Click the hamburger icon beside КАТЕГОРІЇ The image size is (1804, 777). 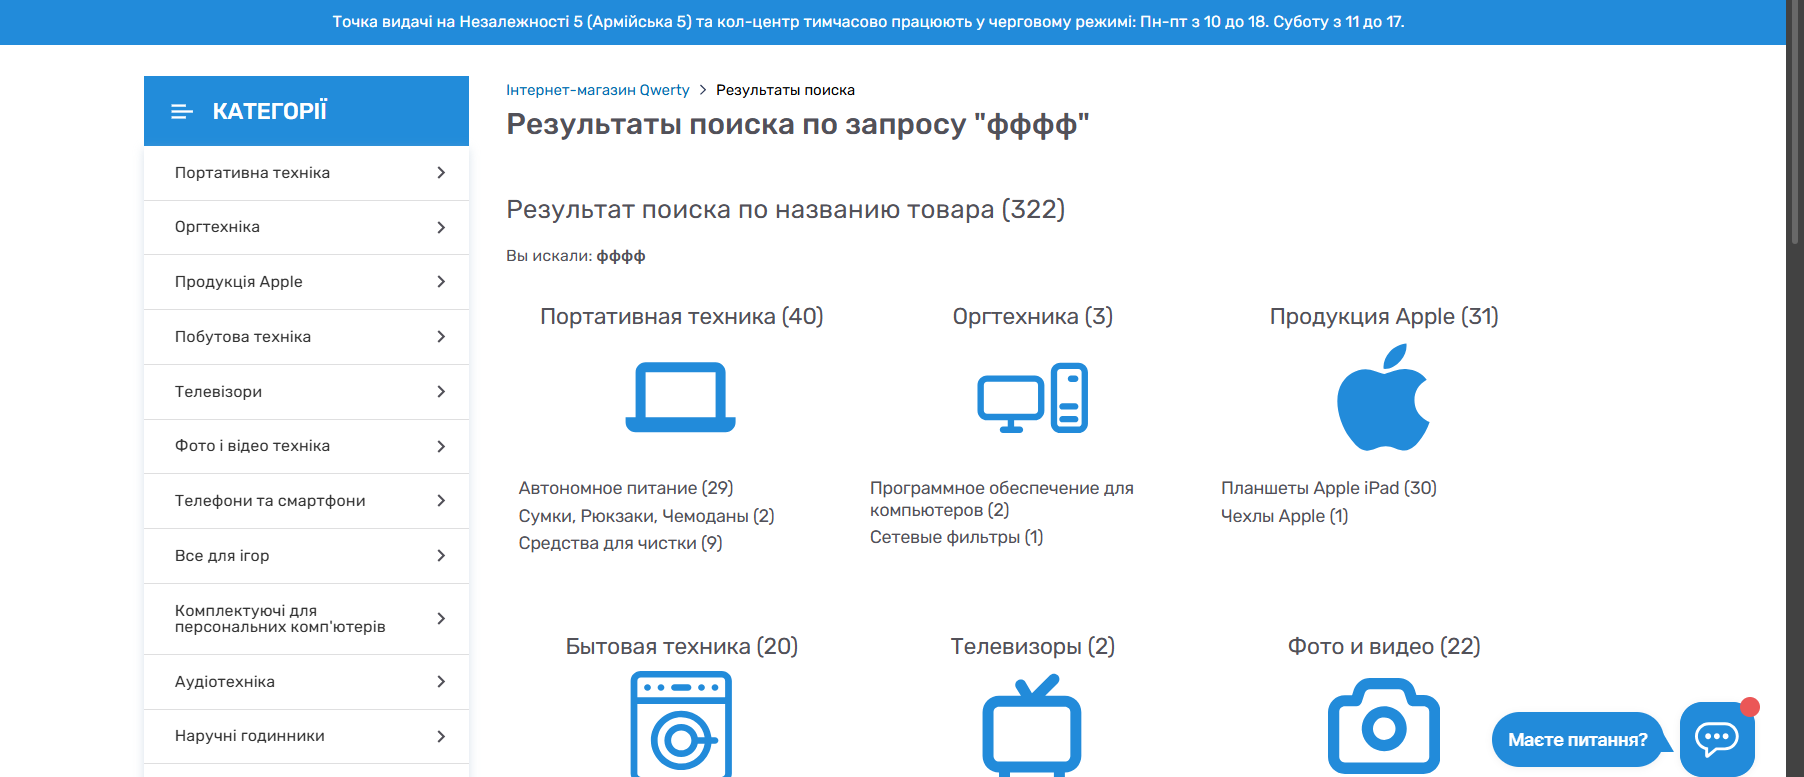pyautogui.click(x=181, y=112)
